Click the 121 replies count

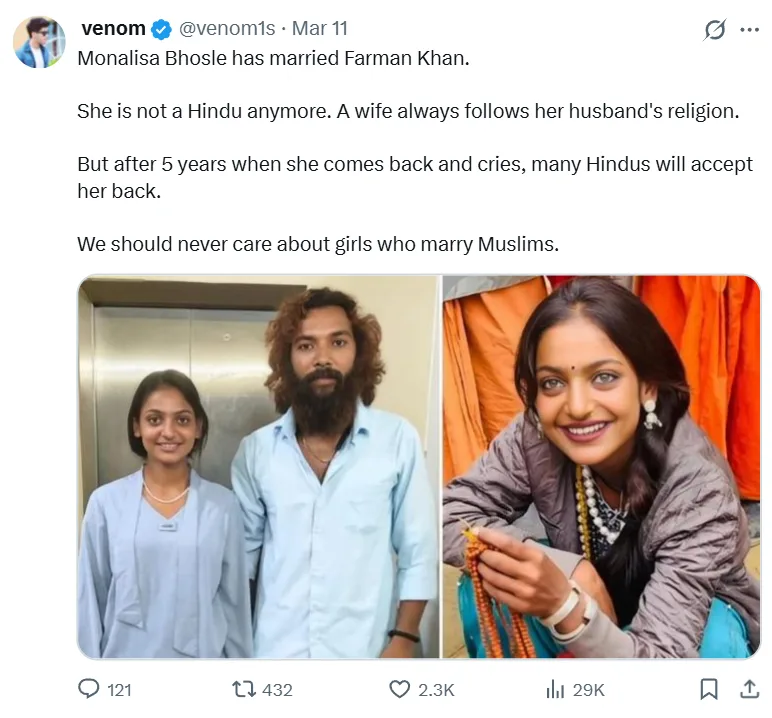click(119, 690)
